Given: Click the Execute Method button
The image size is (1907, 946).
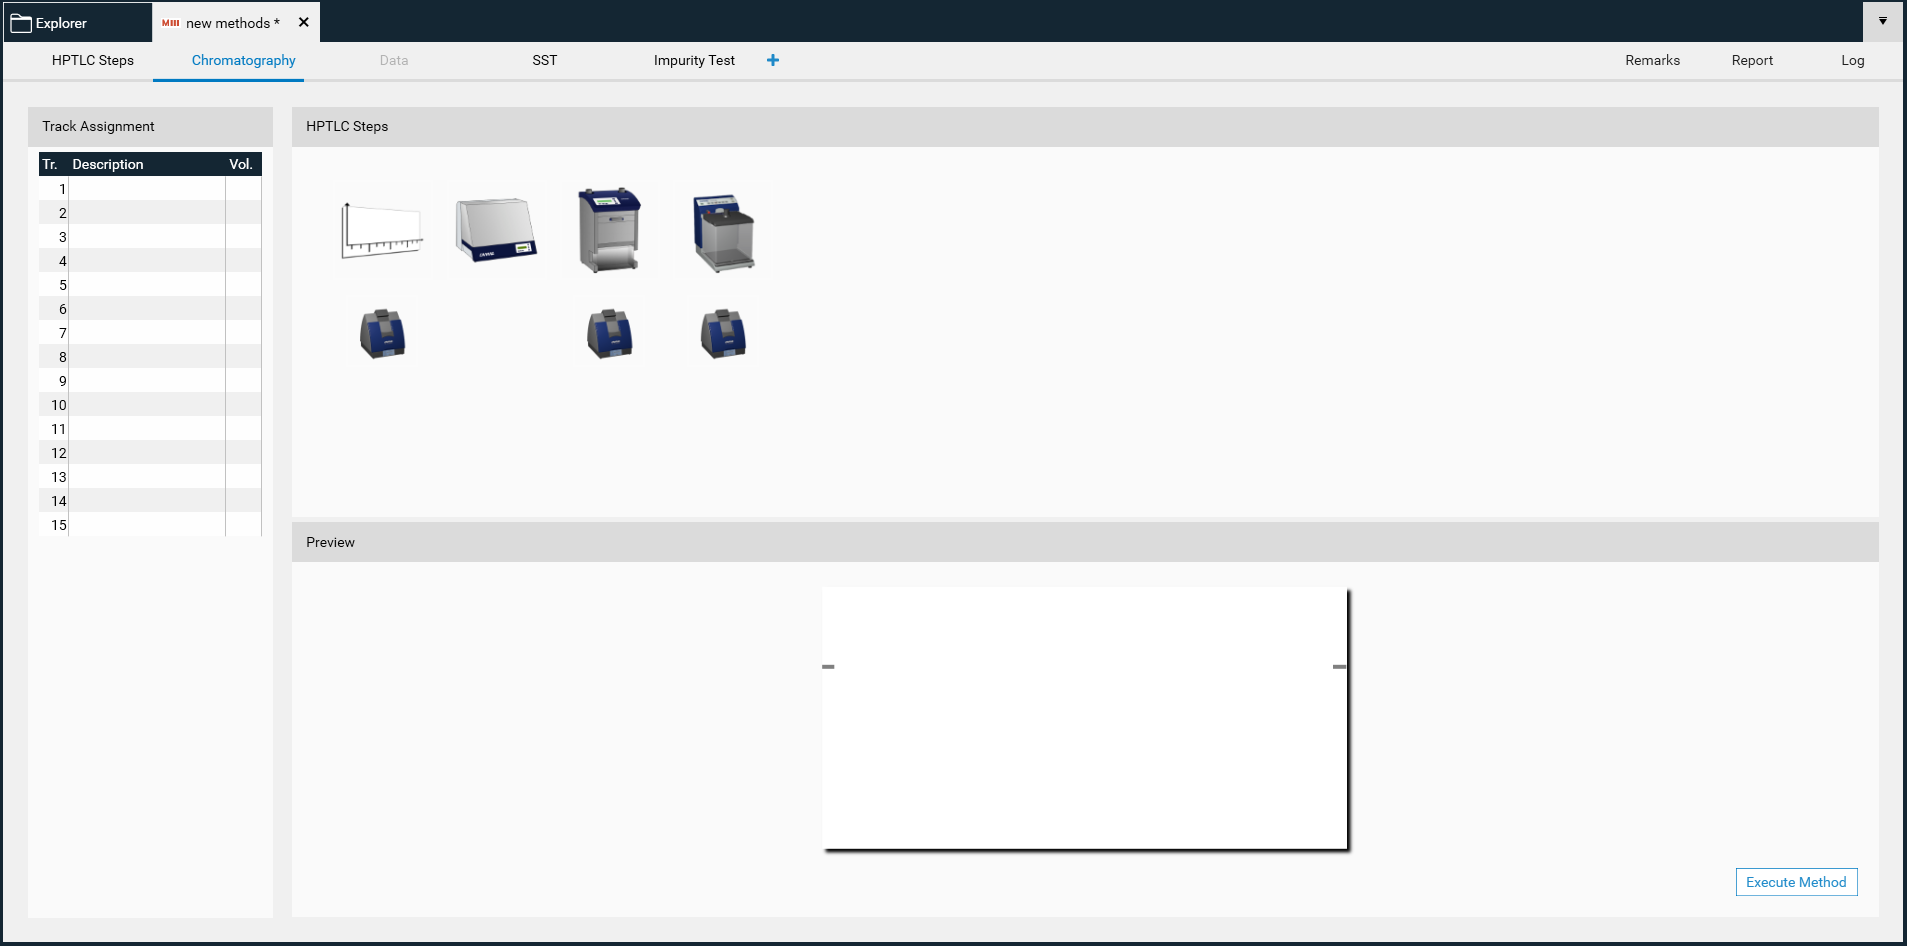Looking at the screenshot, I should [1795, 881].
